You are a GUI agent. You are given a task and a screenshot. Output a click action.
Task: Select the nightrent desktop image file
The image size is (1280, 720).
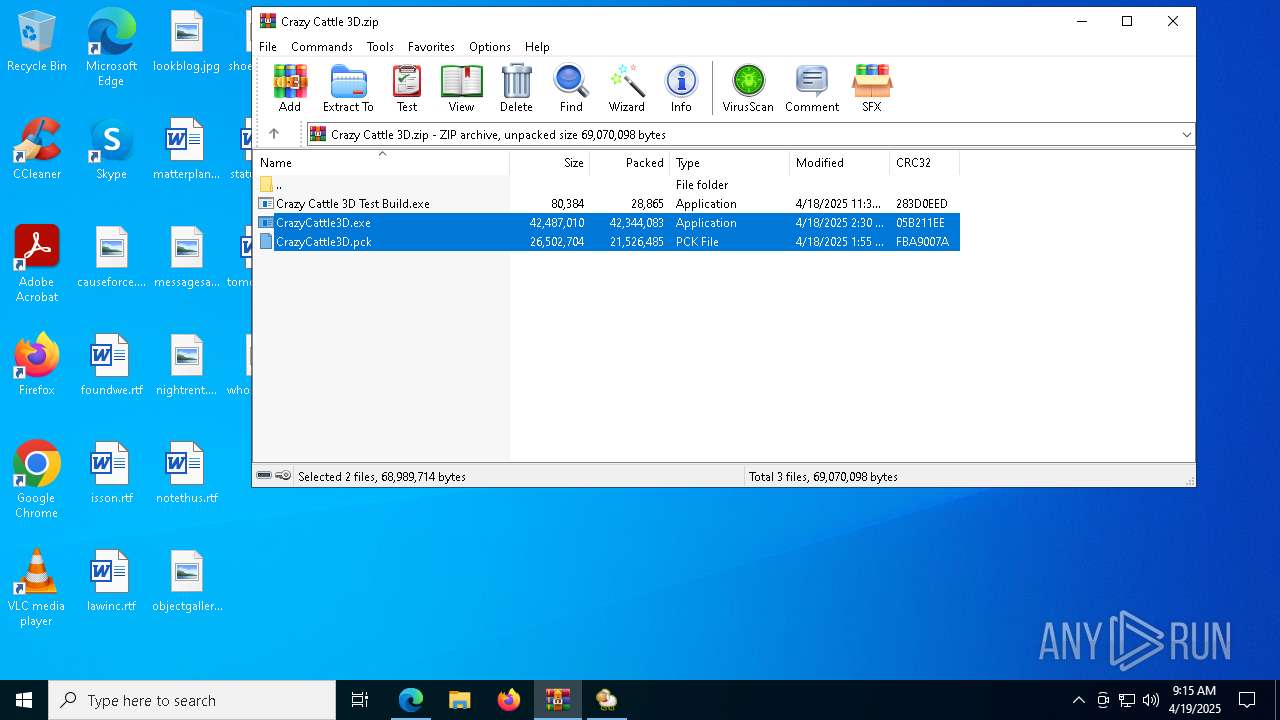tap(186, 366)
